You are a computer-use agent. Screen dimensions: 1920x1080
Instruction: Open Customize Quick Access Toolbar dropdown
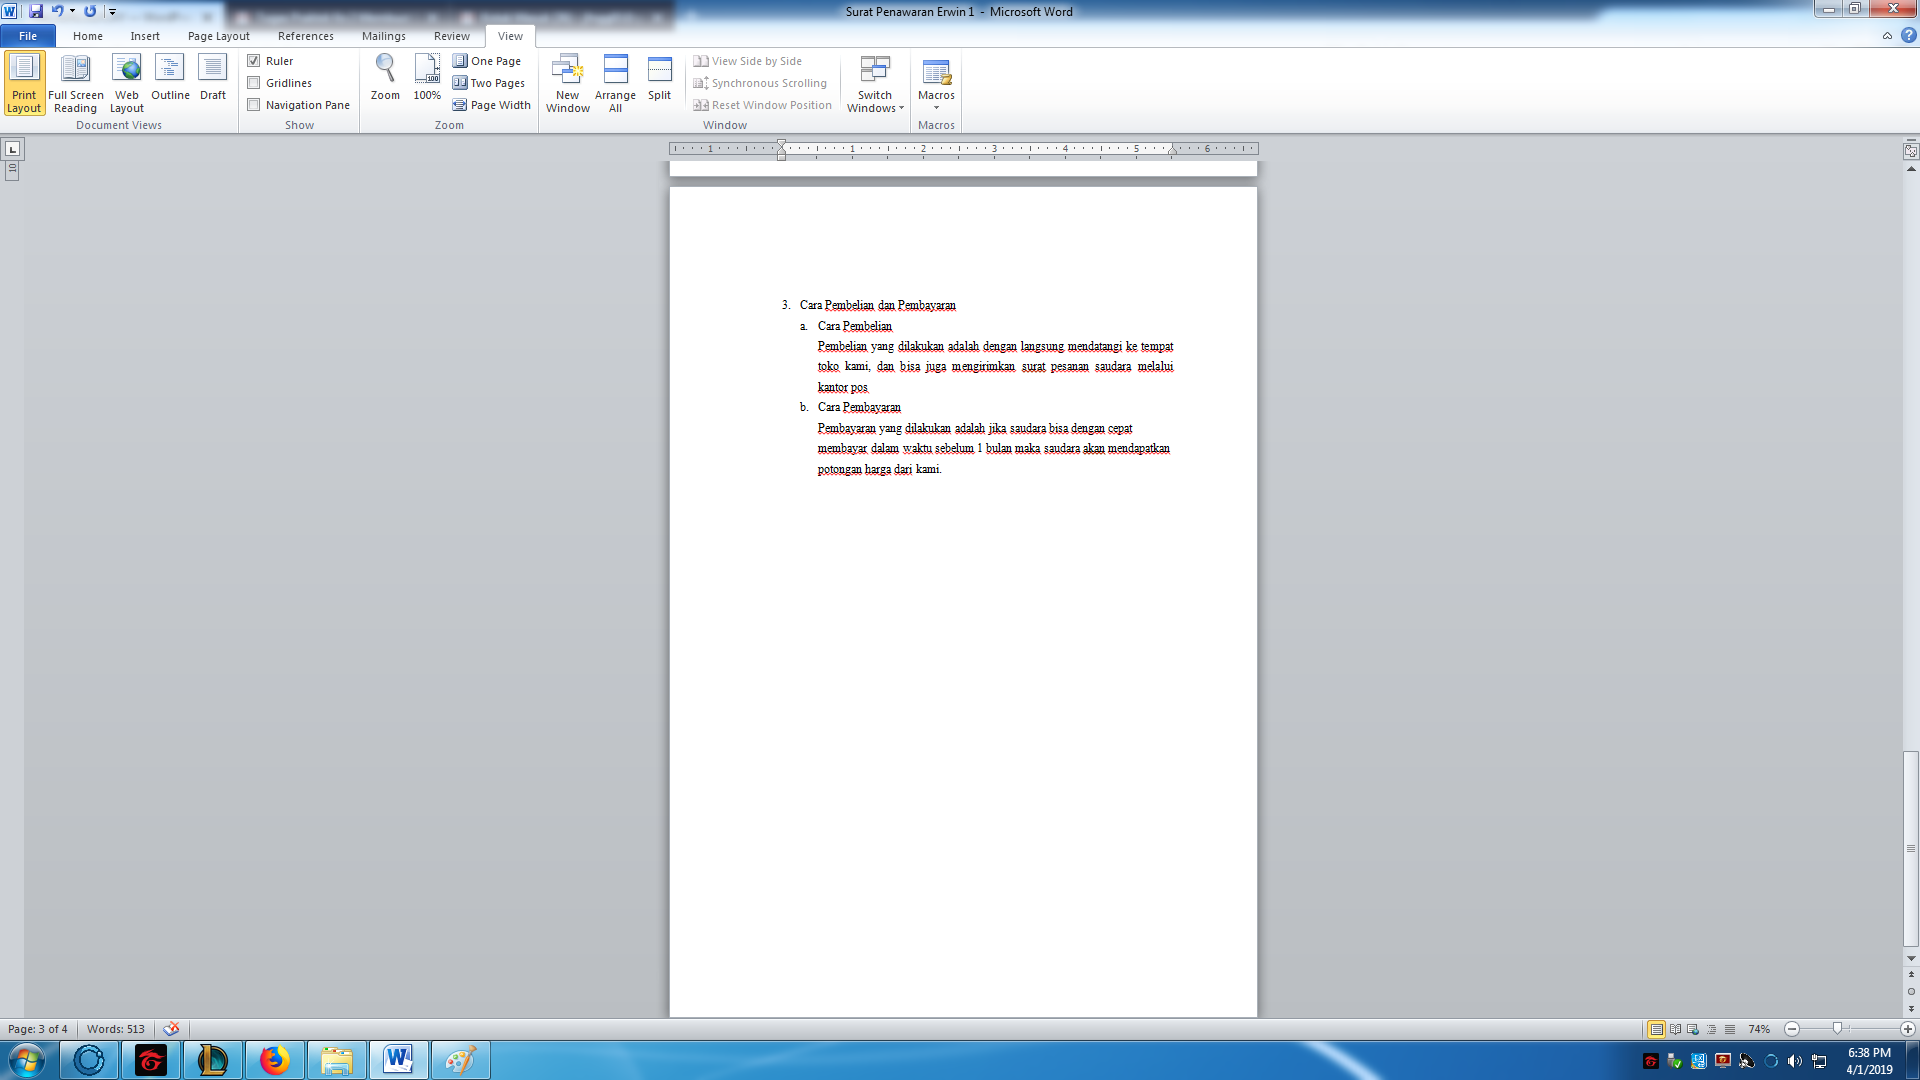point(113,12)
